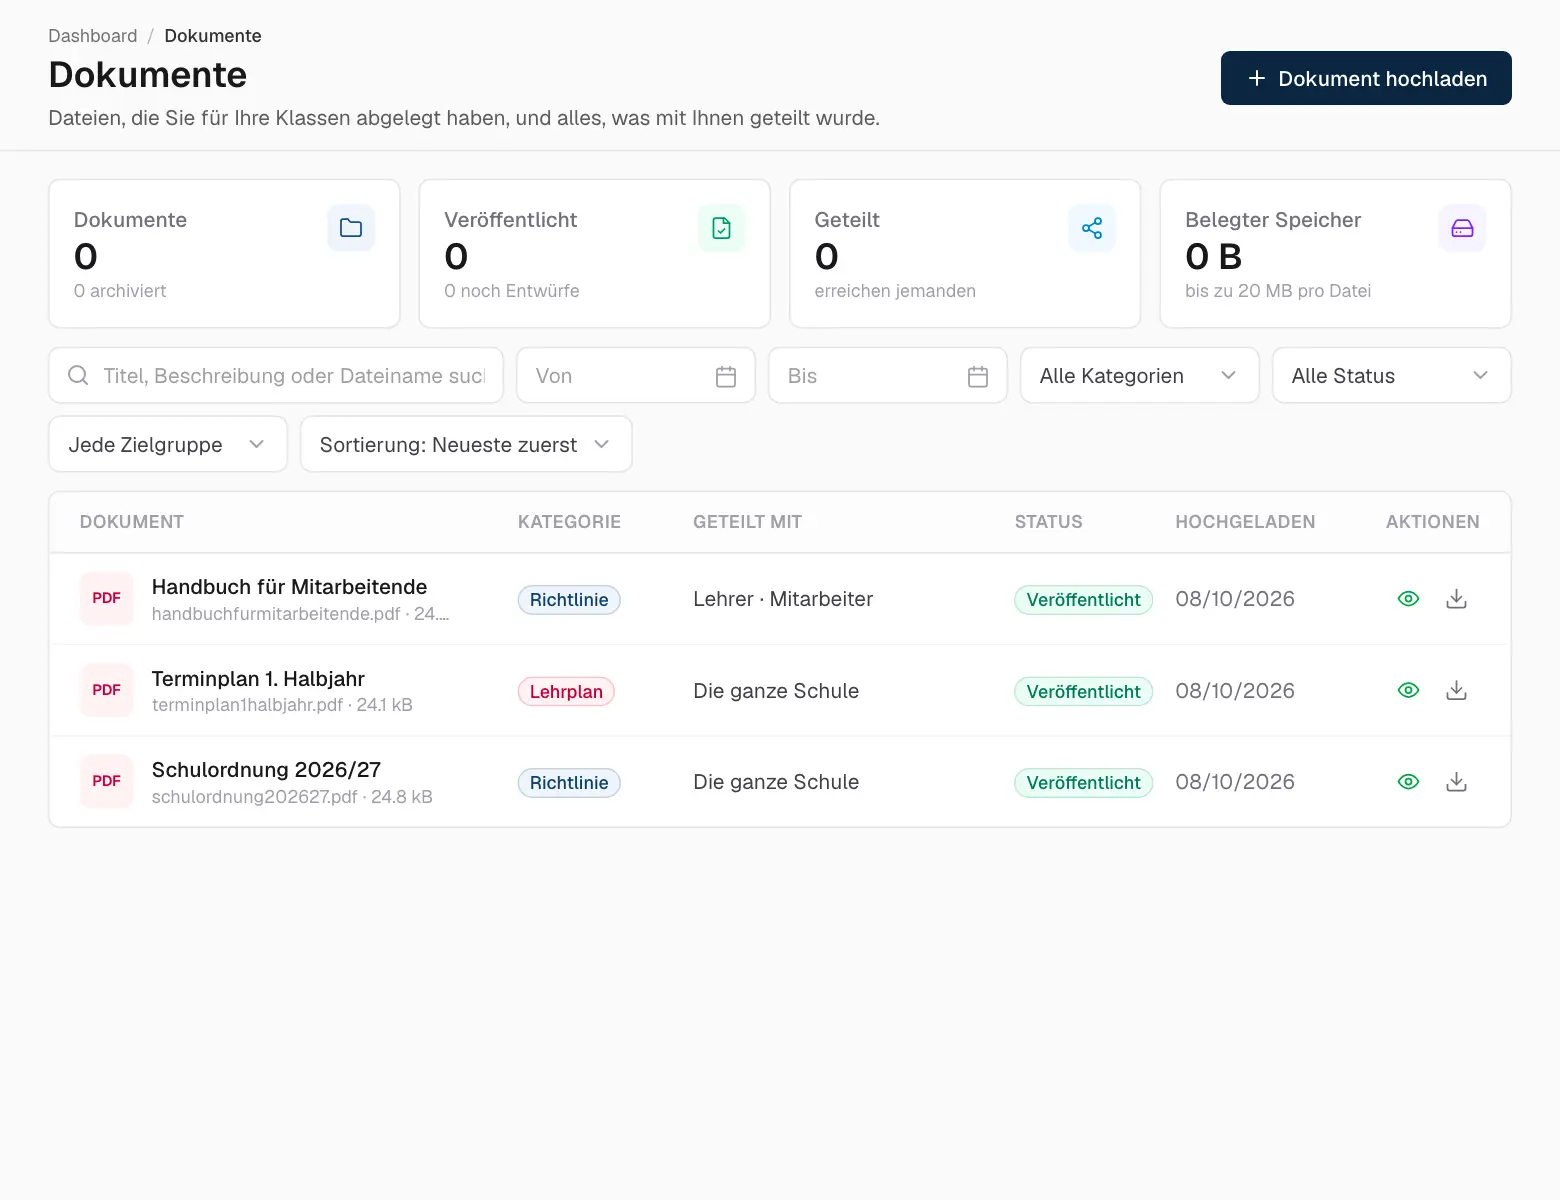The height and width of the screenshot is (1200, 1560).
Task: Click the share icon in Geteilt card
Action: tap(1092, 228)
